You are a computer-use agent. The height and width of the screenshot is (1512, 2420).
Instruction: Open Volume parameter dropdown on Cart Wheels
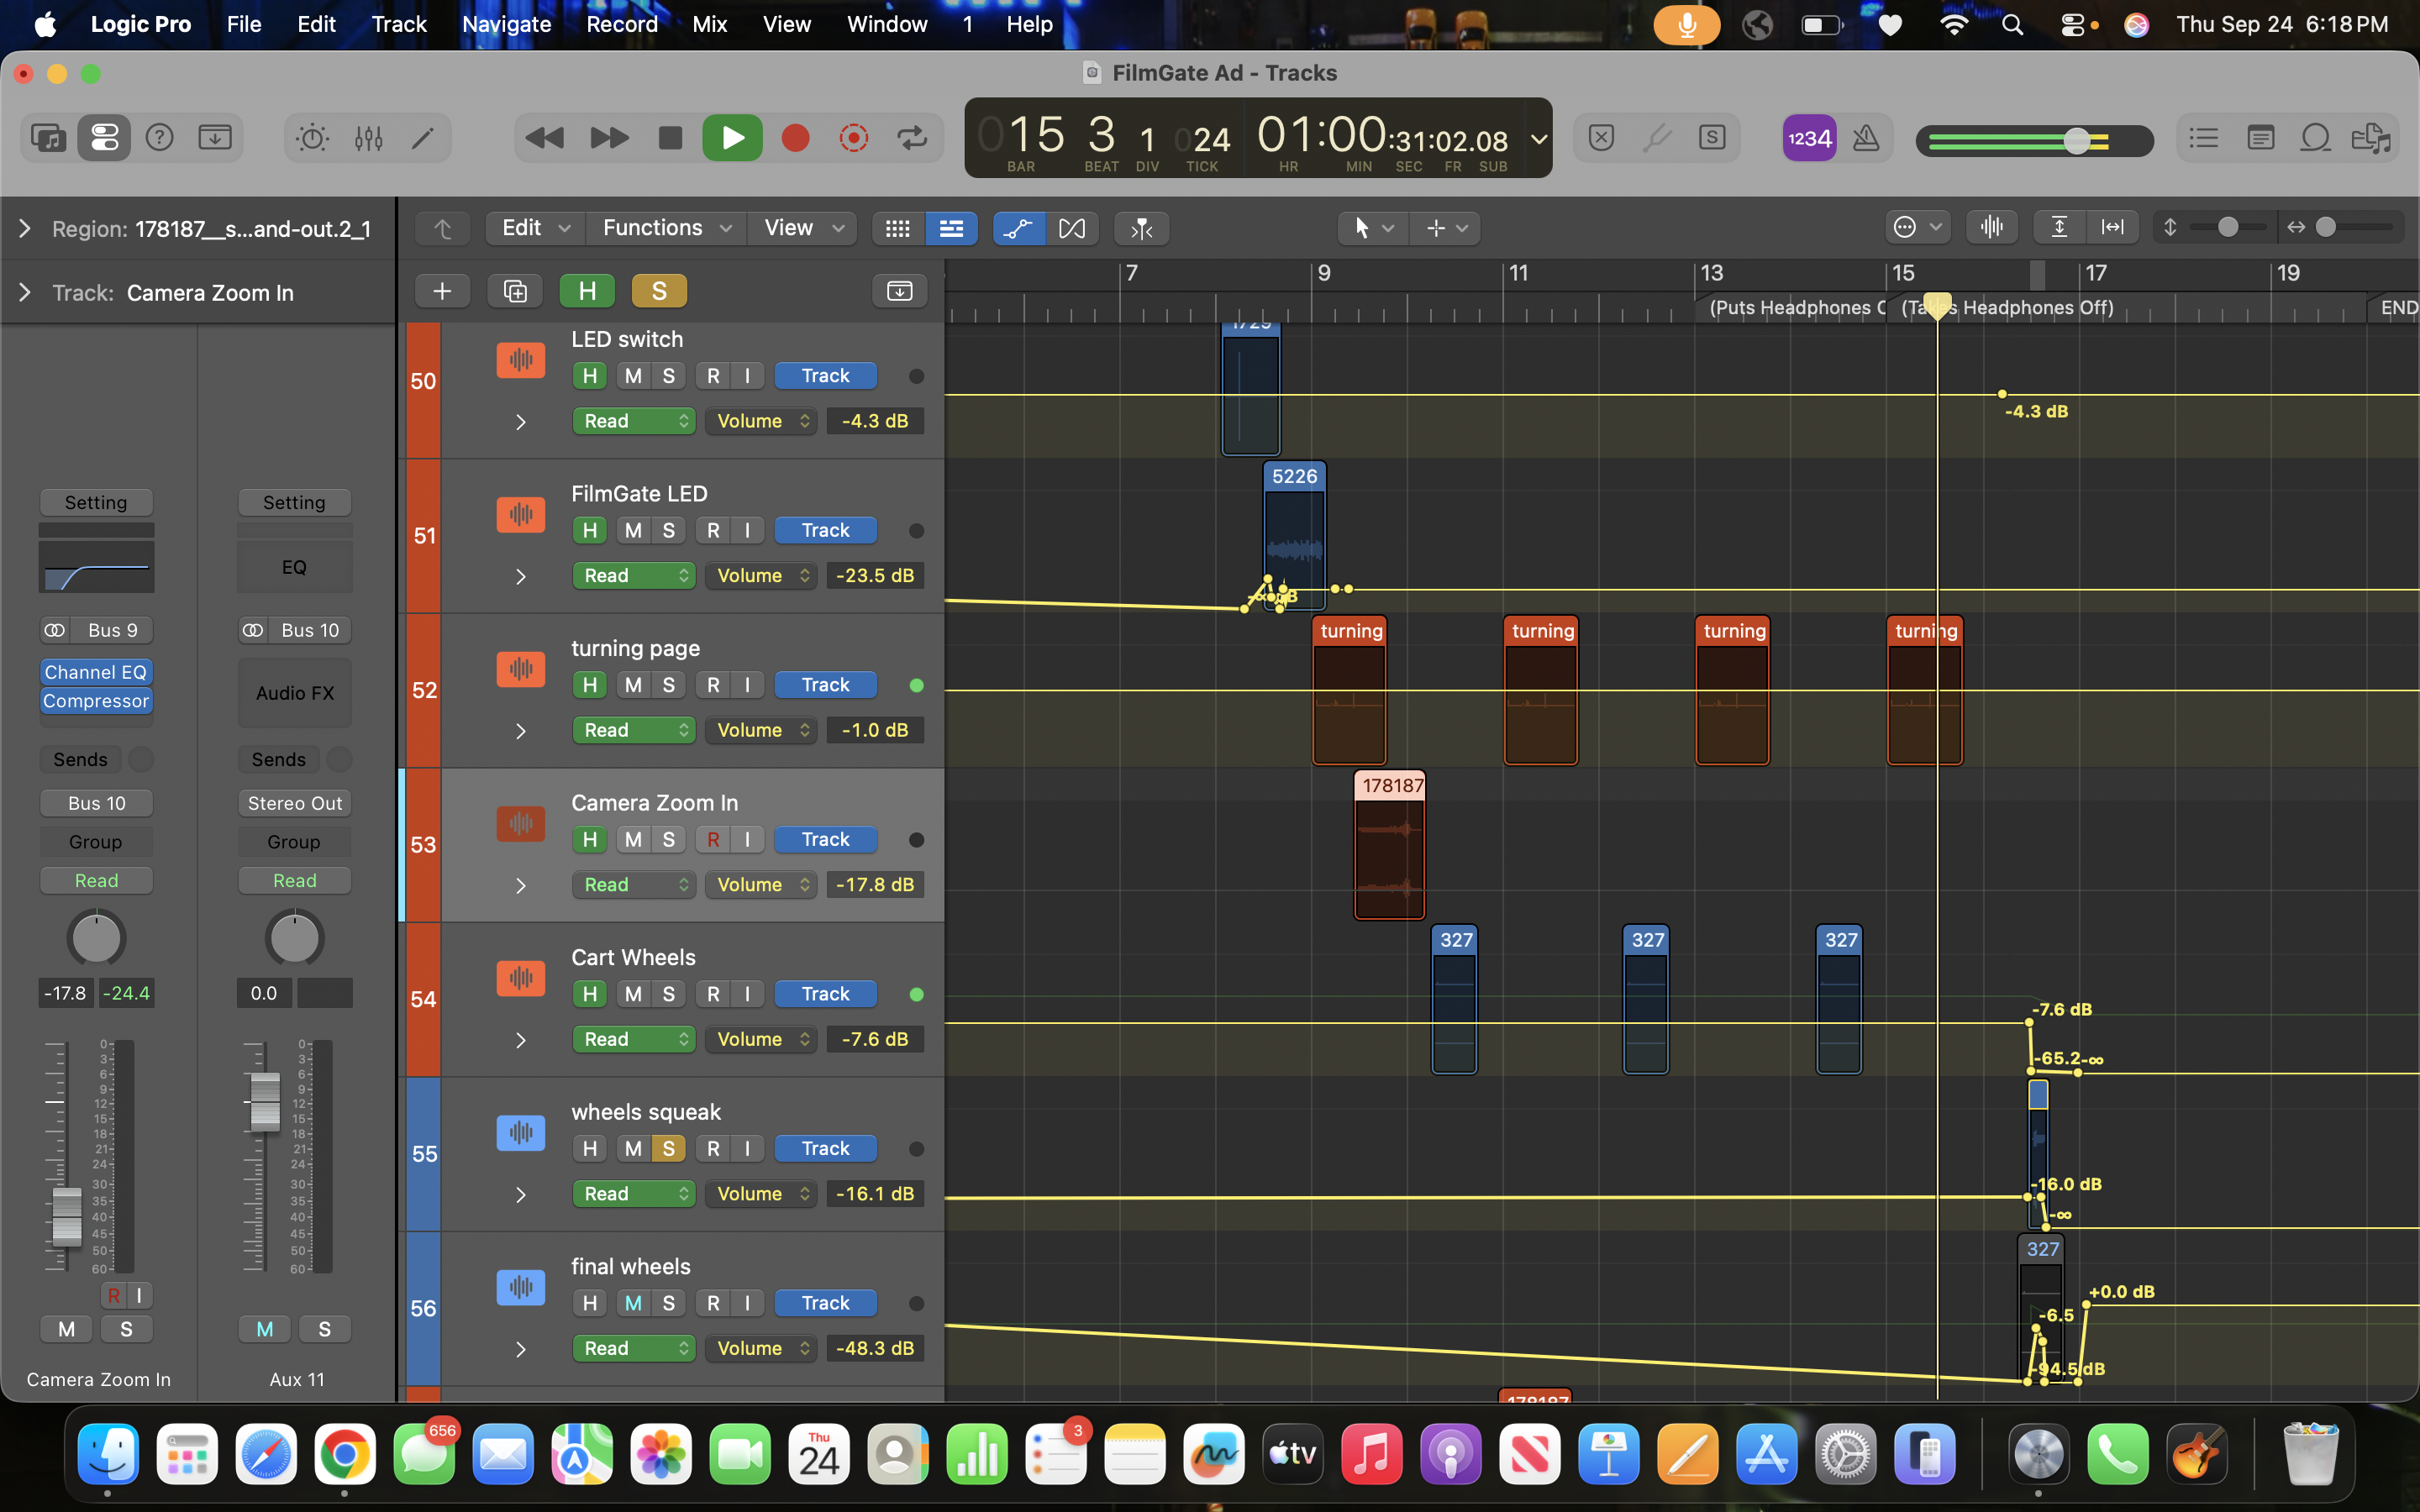point(761,1040)
